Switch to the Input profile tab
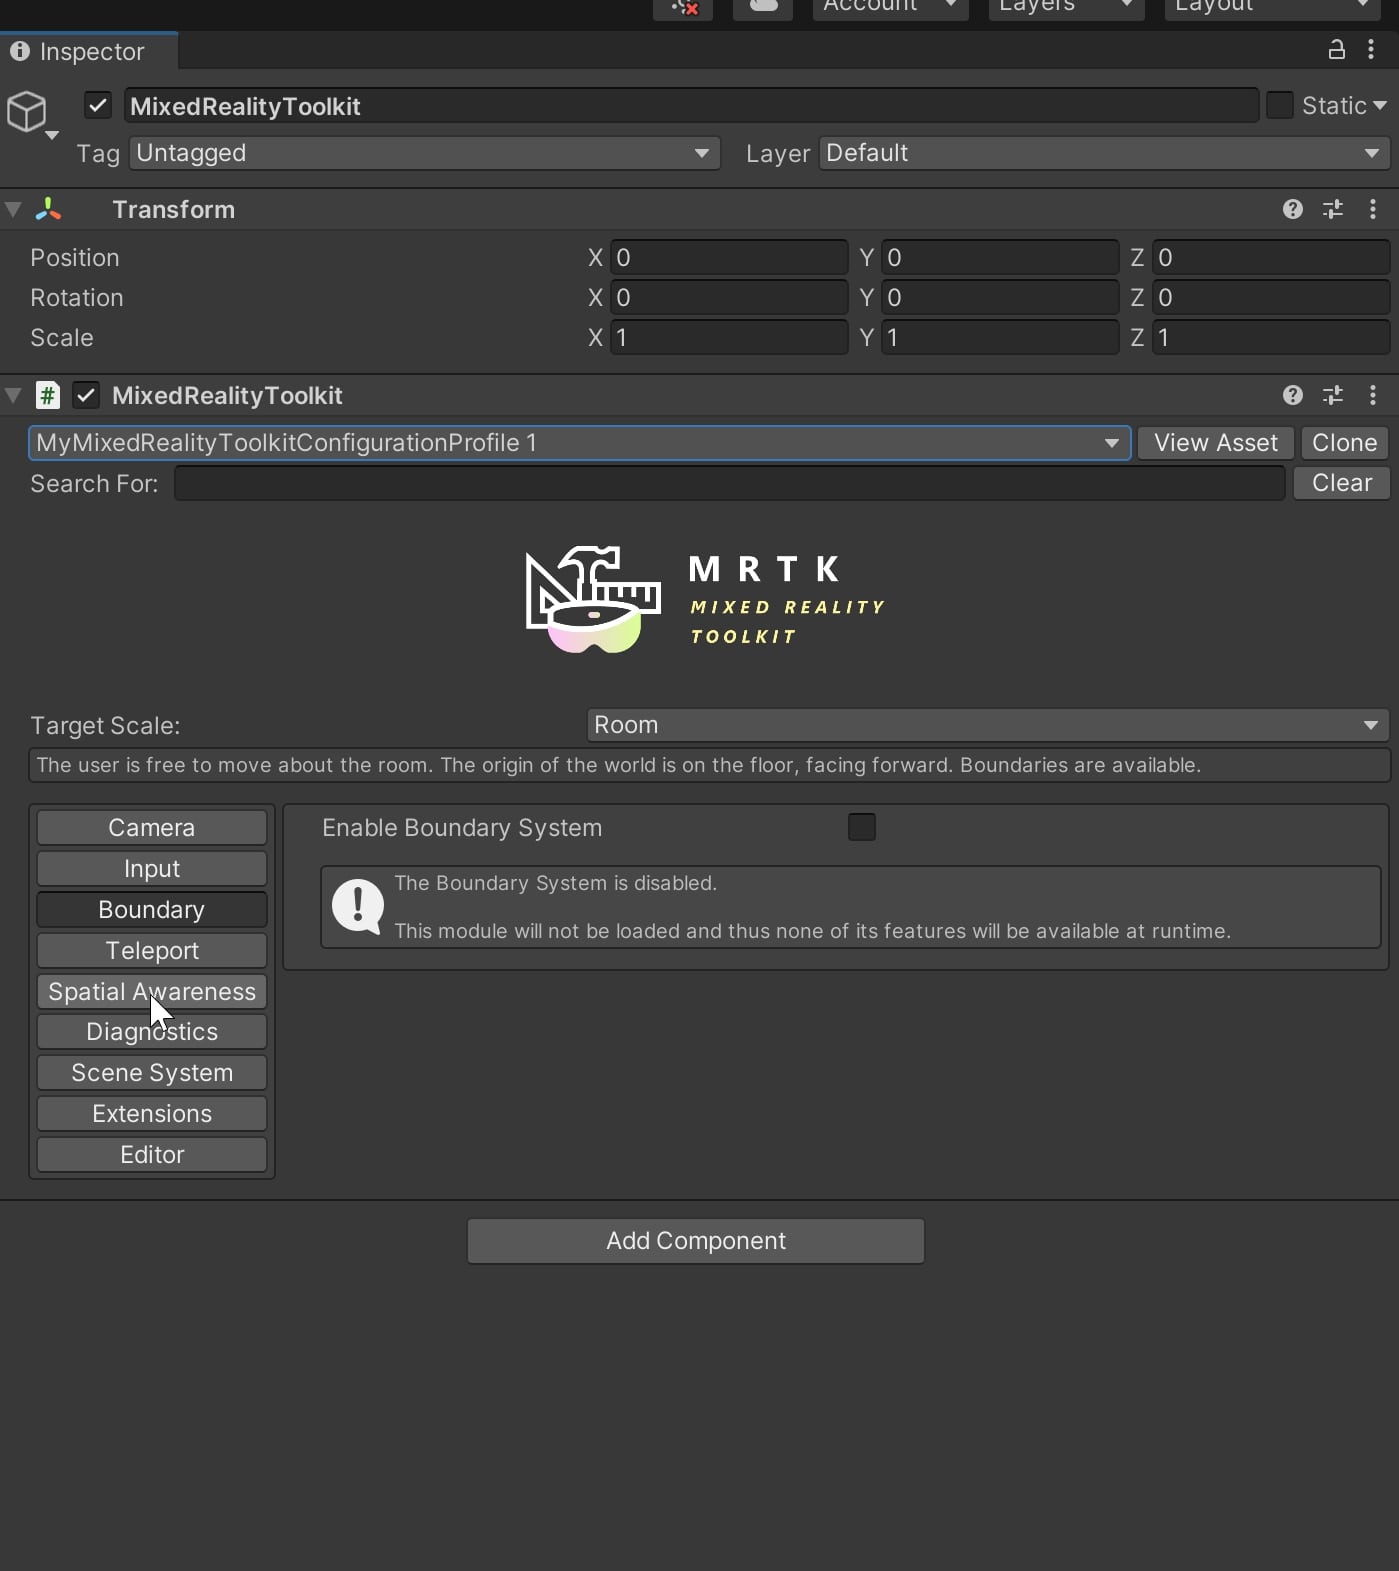The height and width of the screenshot is (1571, 1399). coord(152,869)
